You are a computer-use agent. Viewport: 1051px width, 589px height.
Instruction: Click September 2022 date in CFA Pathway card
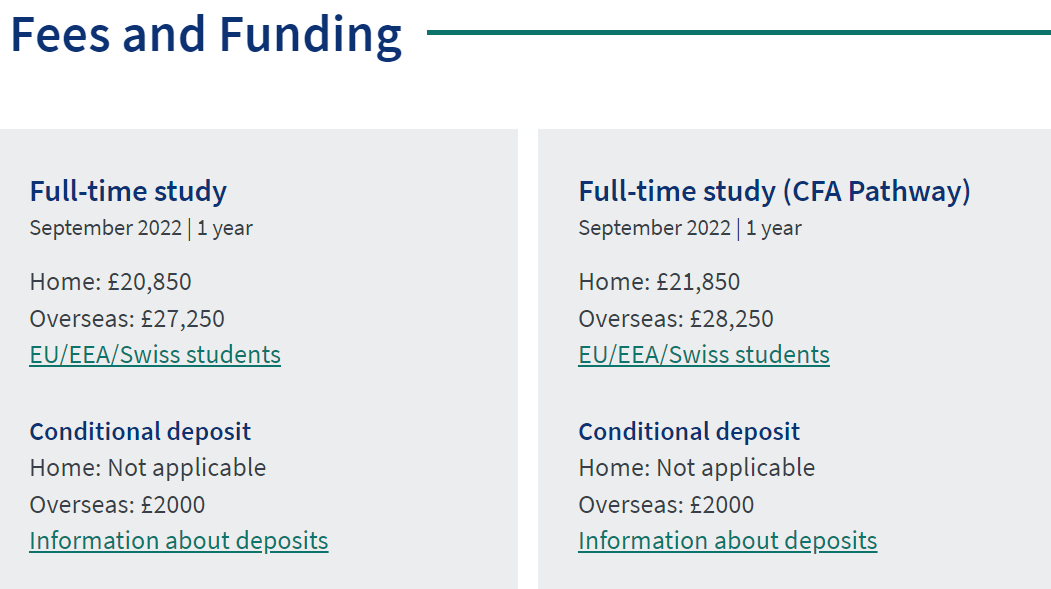click(x=654, y=228)
